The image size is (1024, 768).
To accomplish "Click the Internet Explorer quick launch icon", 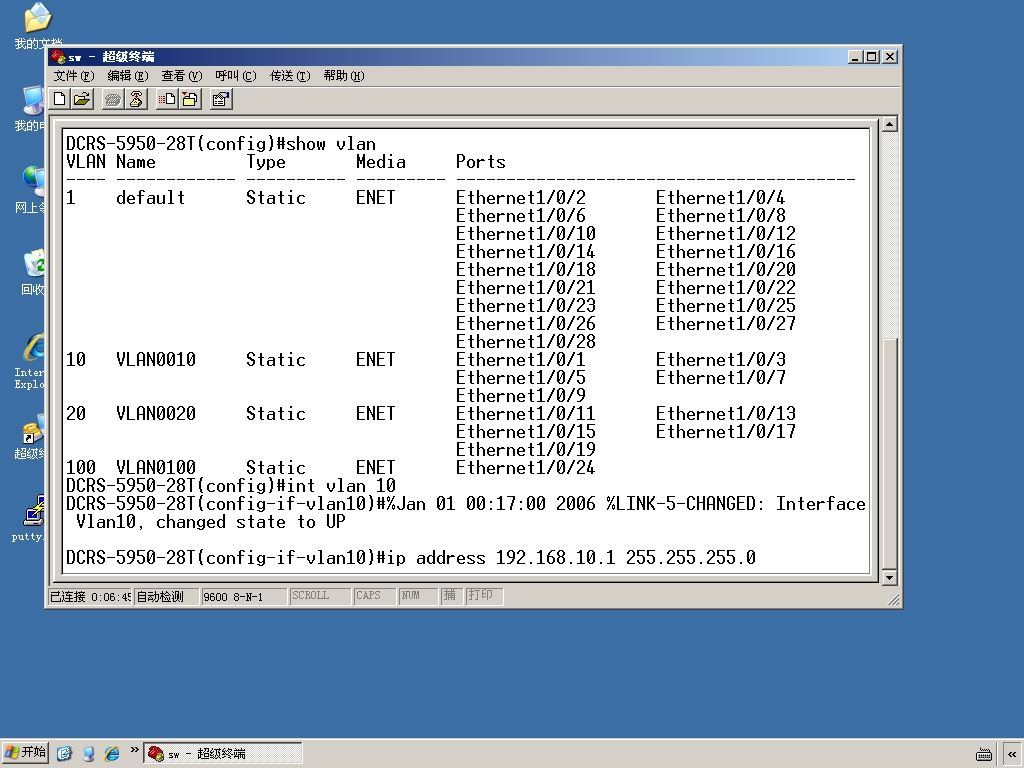I will click(x=112, y=754).
